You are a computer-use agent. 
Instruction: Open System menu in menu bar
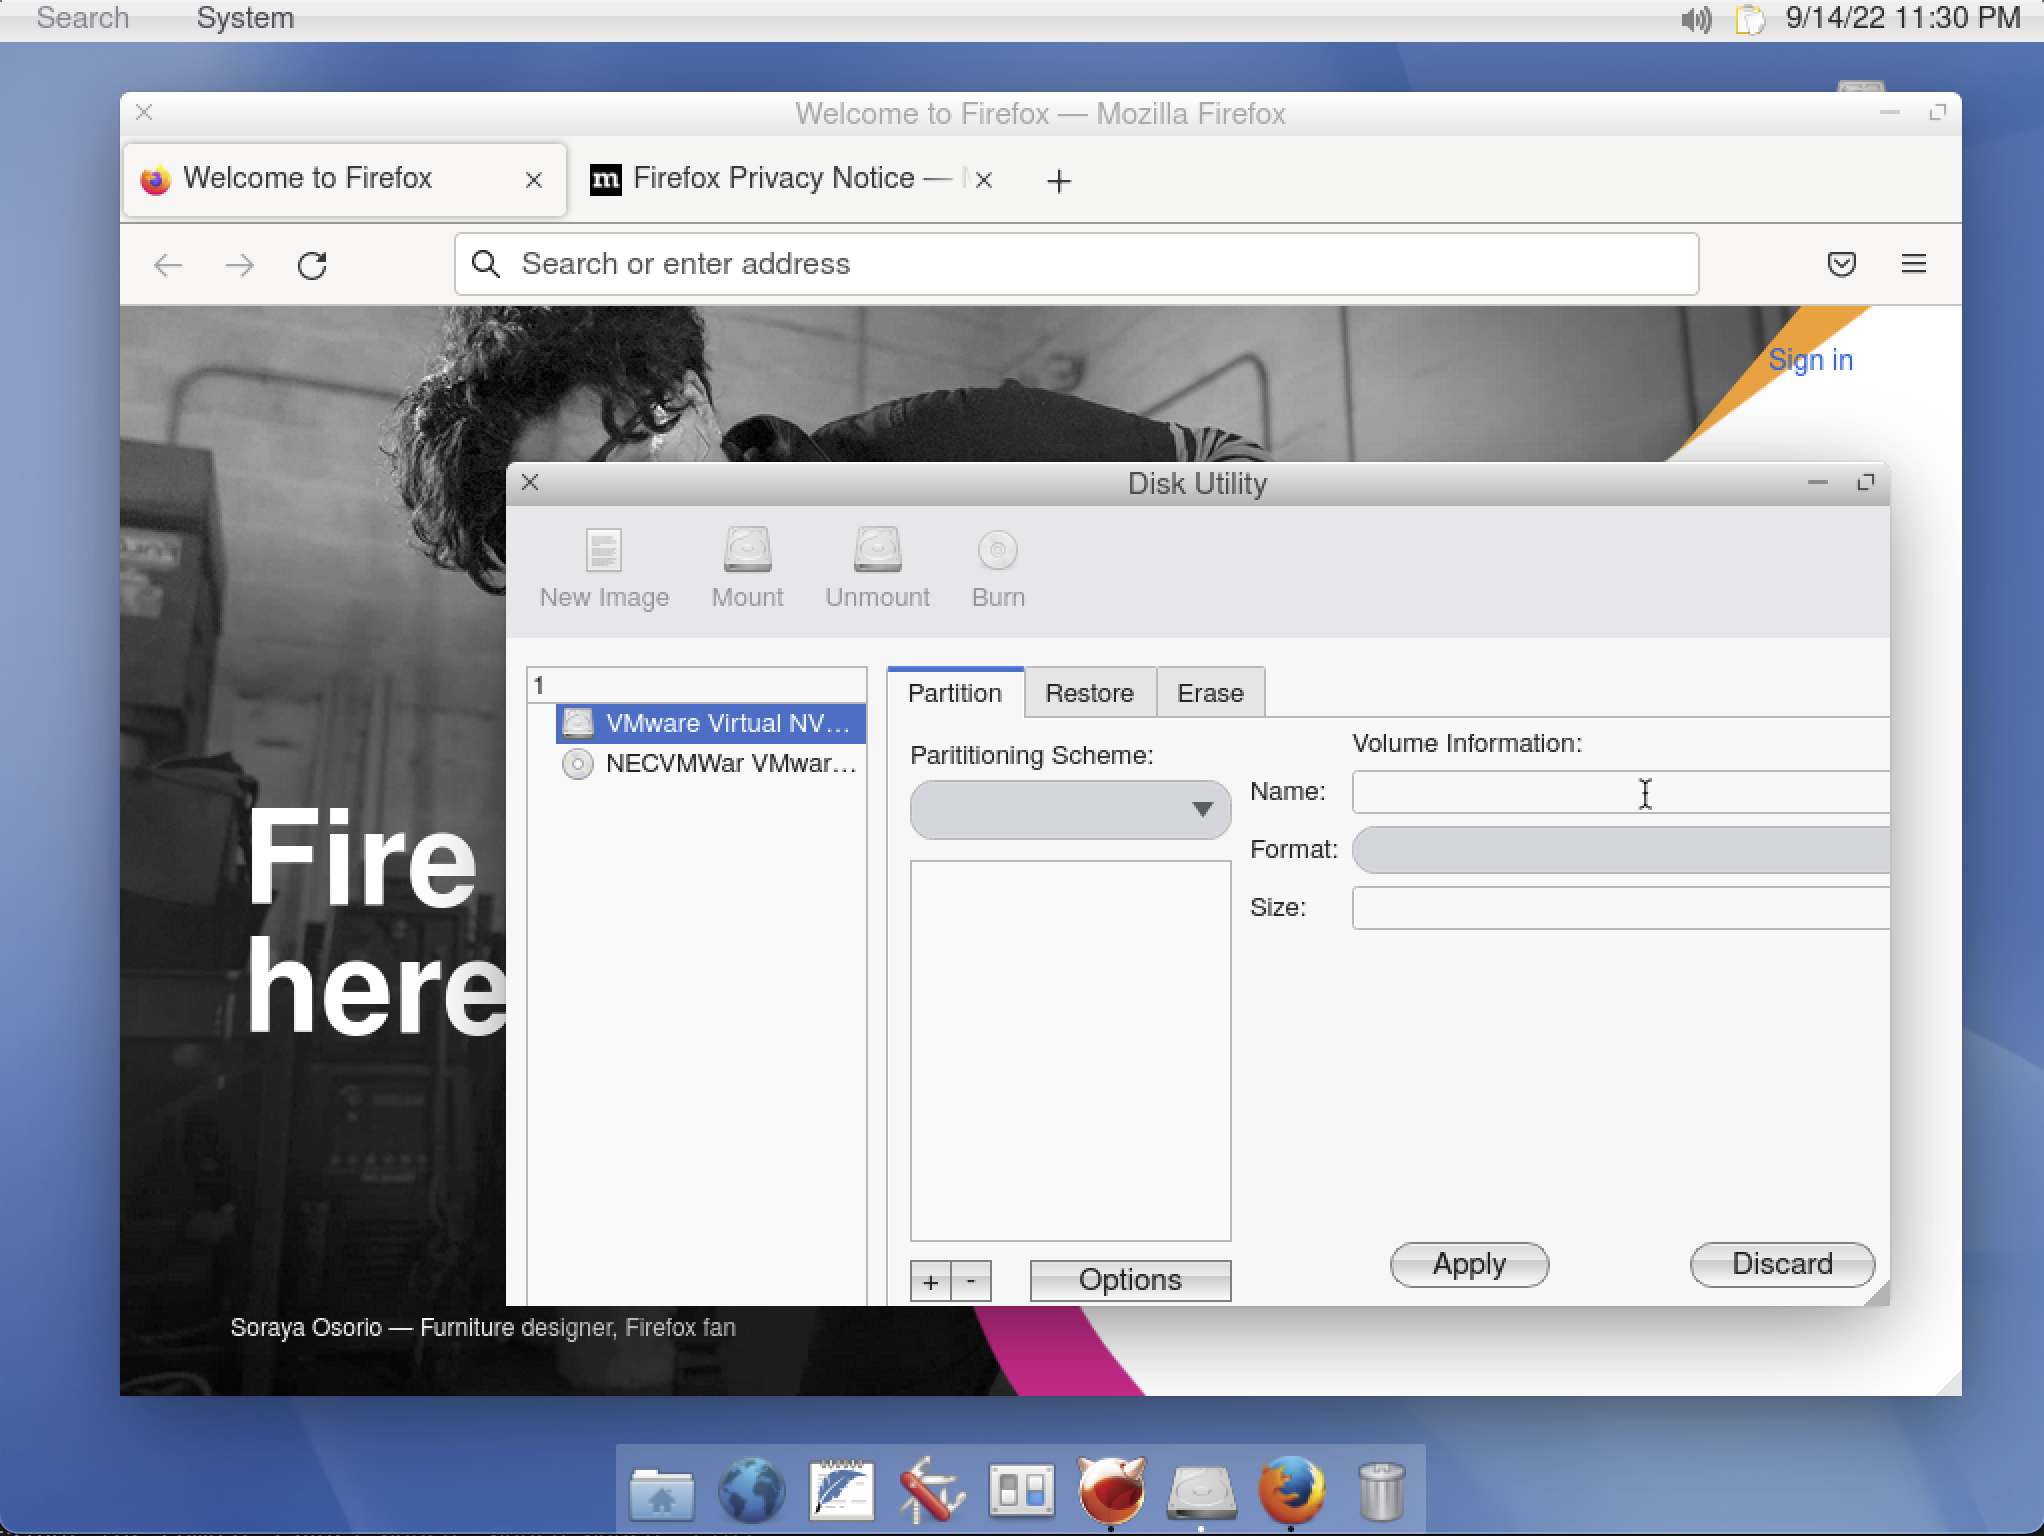coord(244,18)
